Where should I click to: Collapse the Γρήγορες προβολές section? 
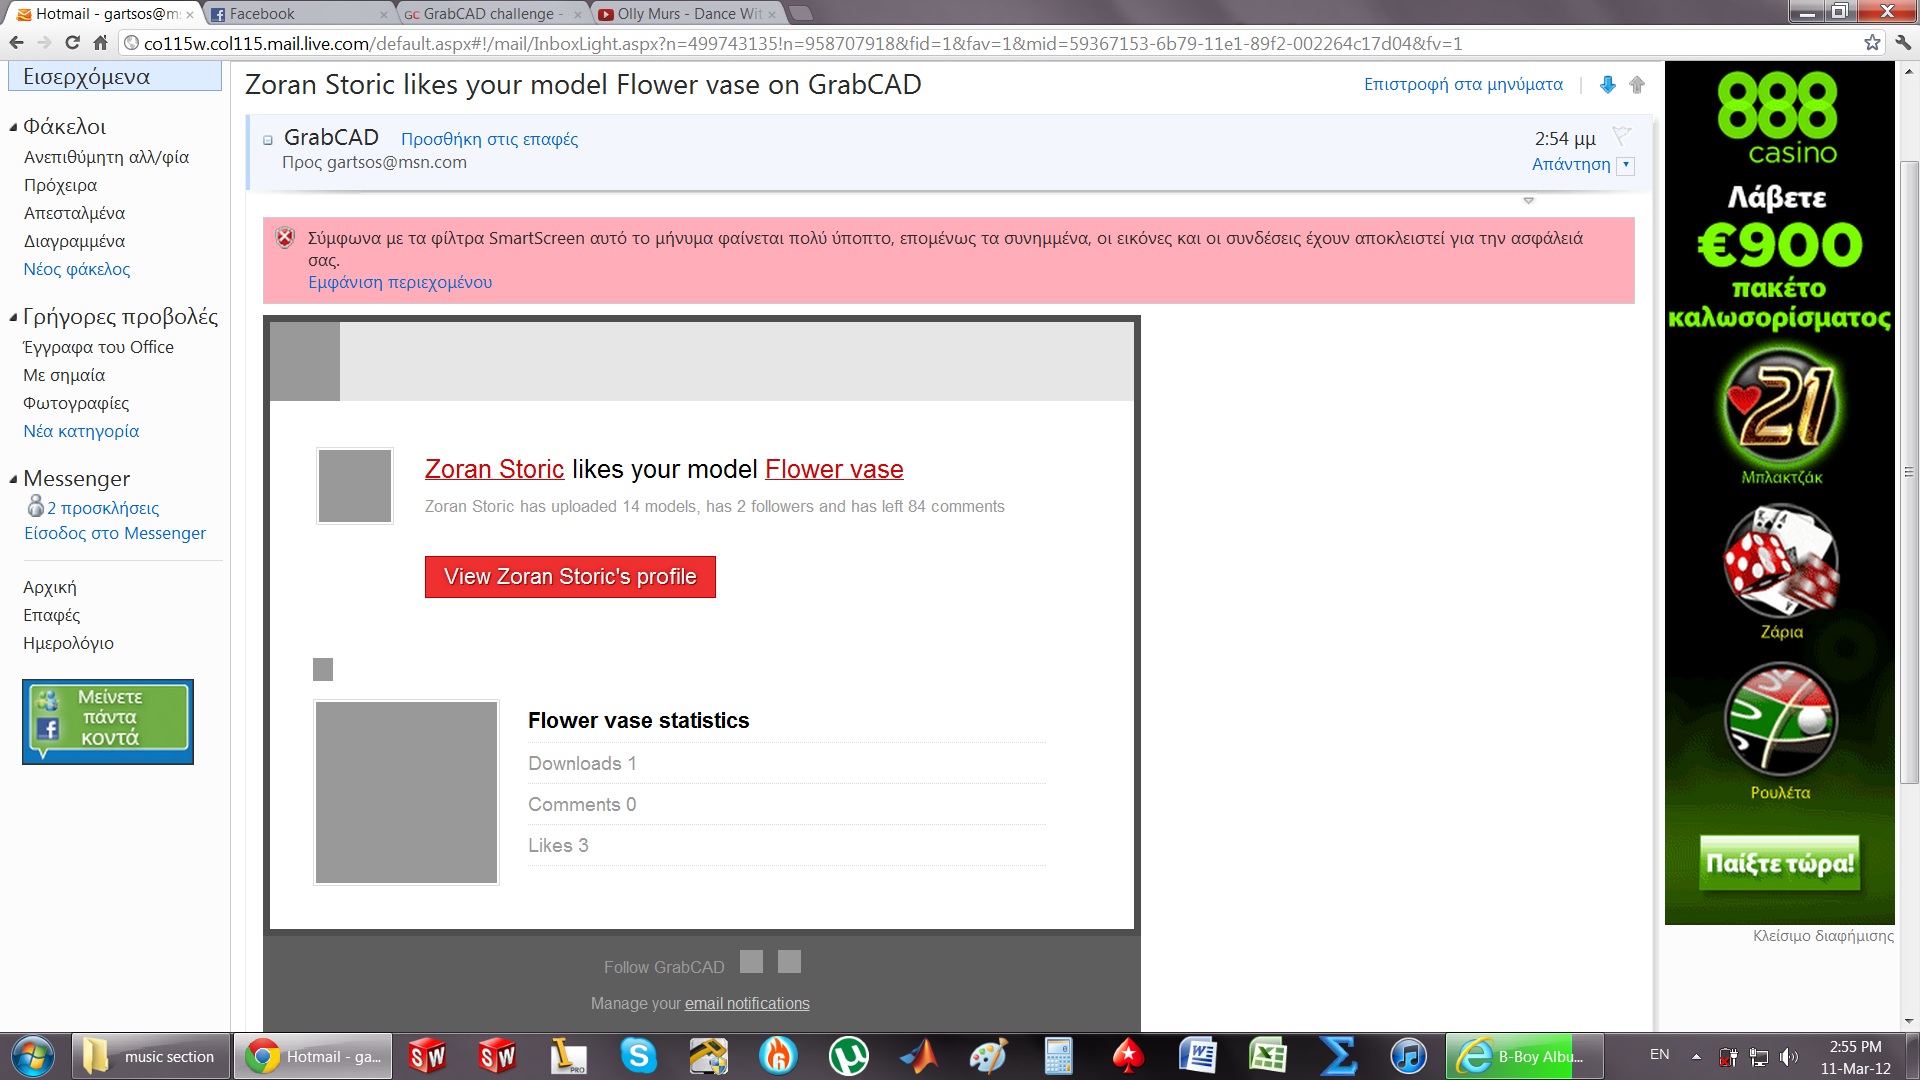14,317
